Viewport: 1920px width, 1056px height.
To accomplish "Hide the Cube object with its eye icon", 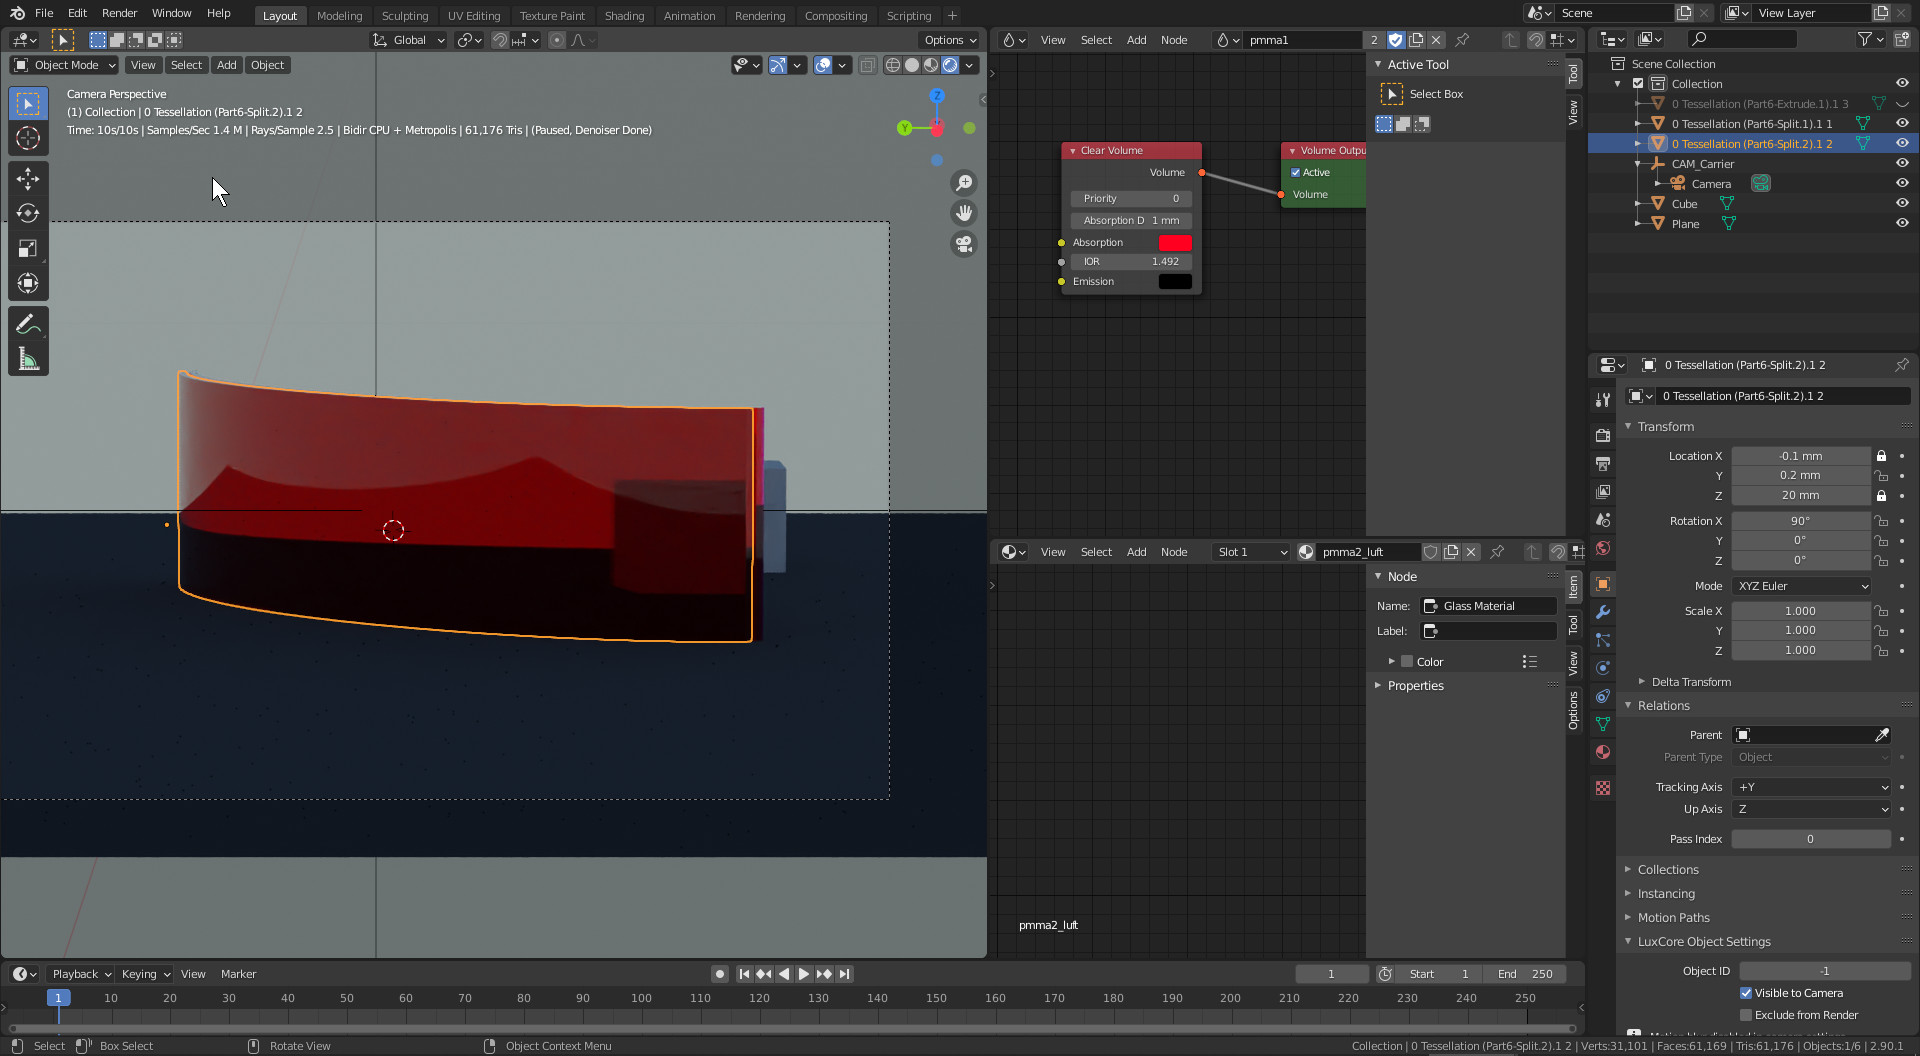I will 1902,204.
